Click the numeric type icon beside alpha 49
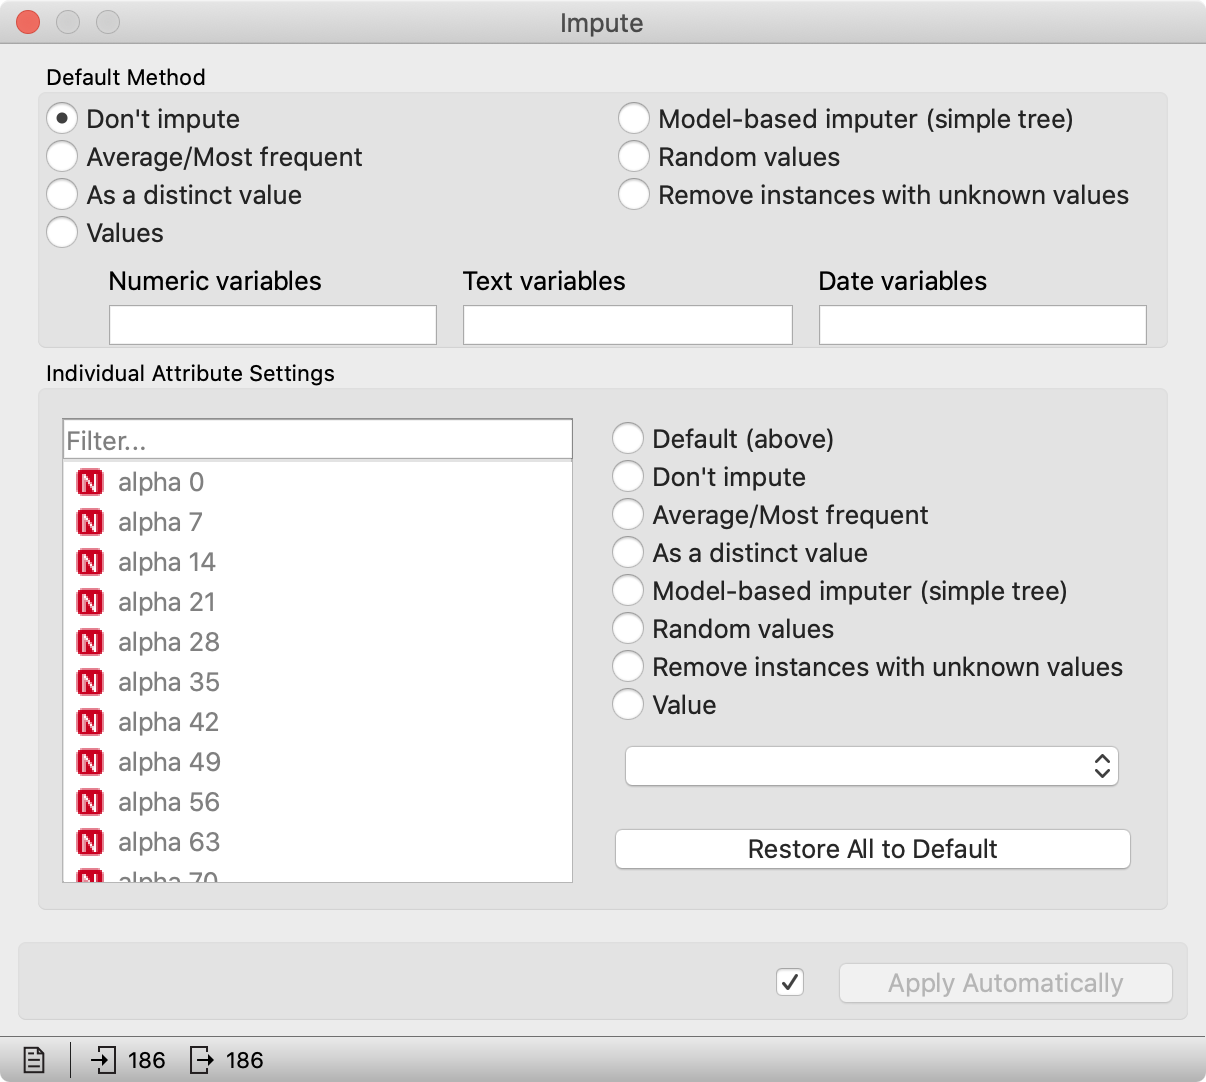This screenshot has height=1082, width=1206. tap(89, 761)
